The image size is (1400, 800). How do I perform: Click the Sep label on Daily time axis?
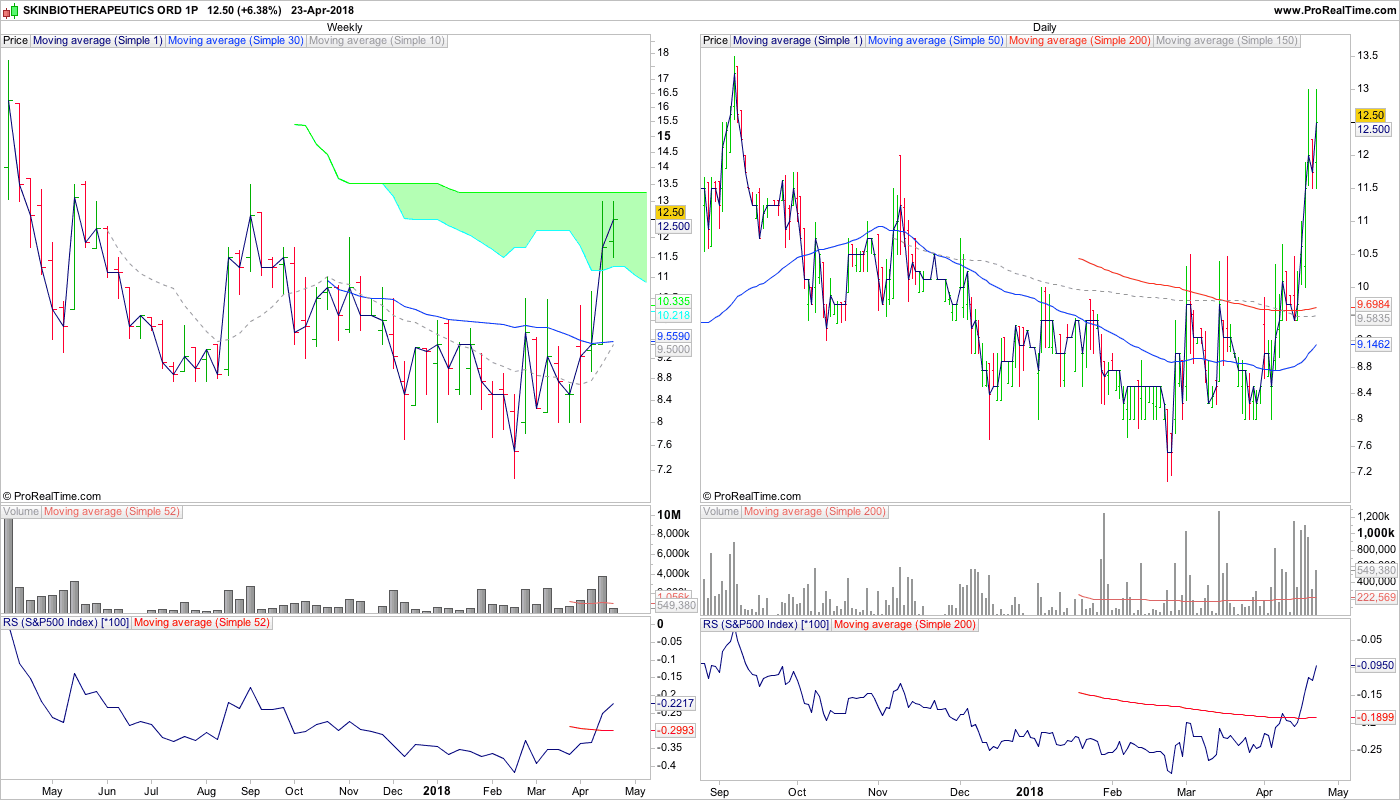[x=719, y=791]
